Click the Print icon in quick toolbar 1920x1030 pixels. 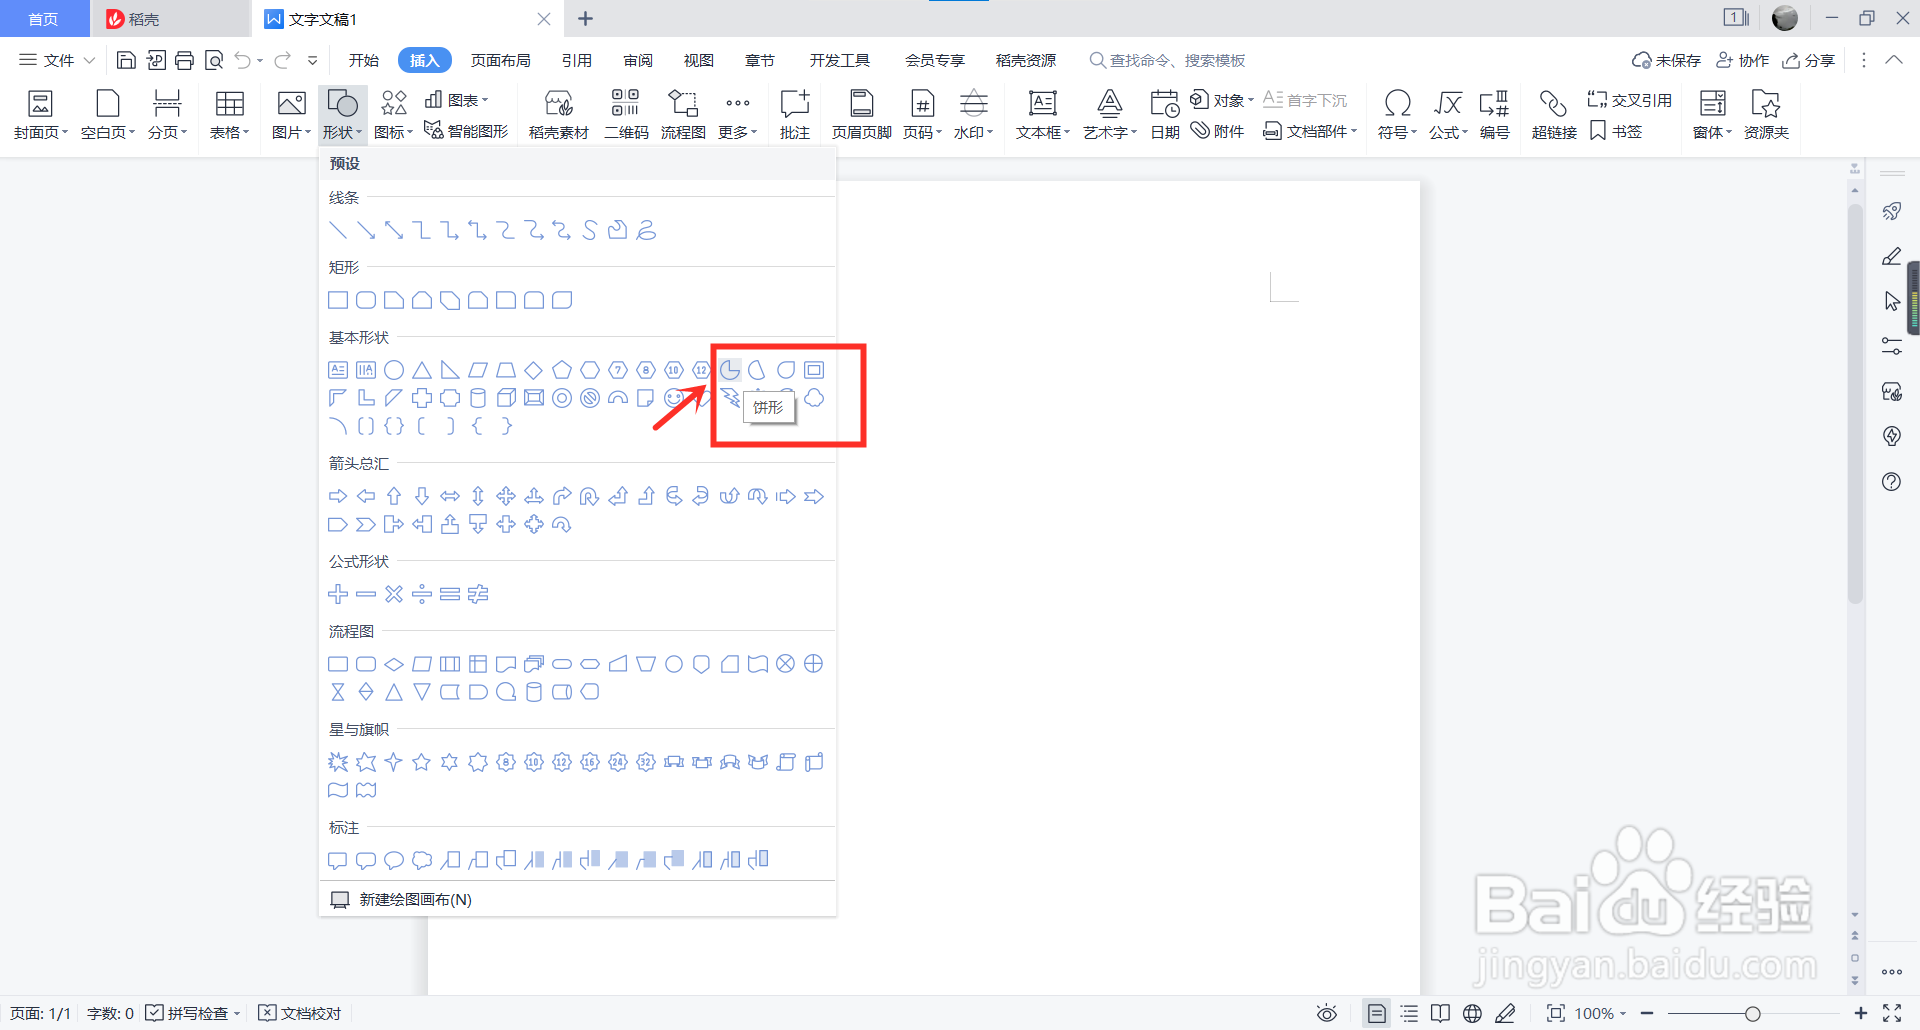click(184, 61)
